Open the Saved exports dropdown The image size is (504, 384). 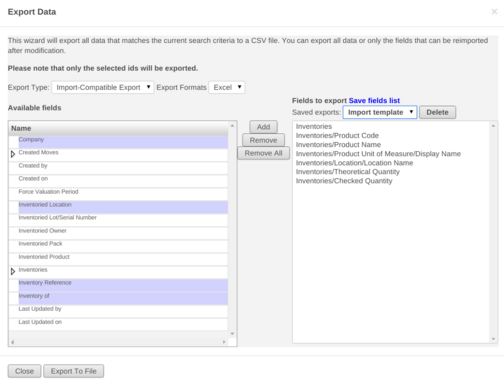tap(380, 112)
